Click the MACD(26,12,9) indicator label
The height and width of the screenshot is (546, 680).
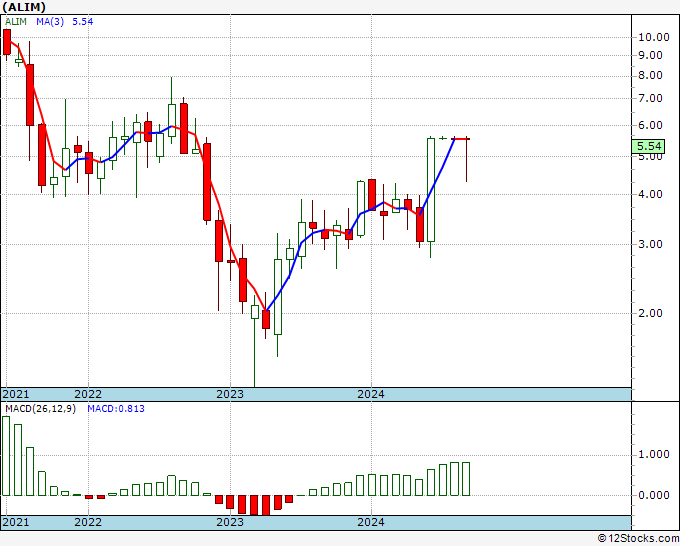pos(40,409)
